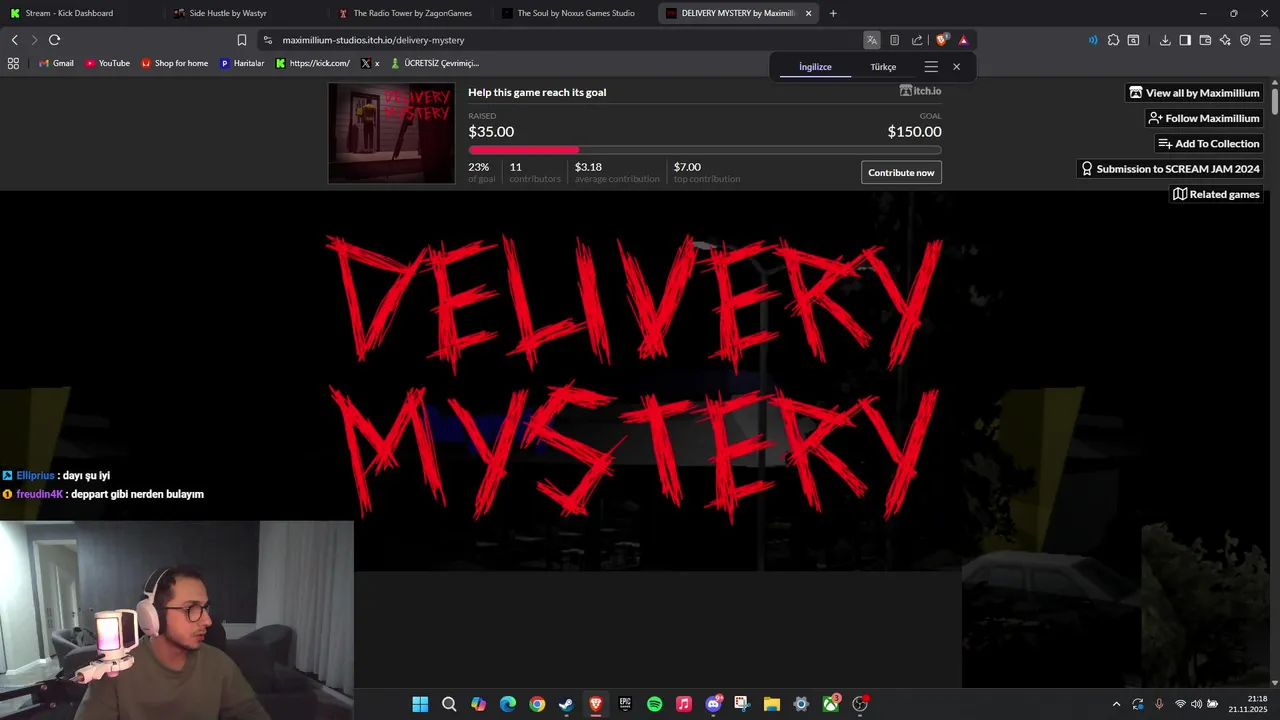
Task: Open OBS Studio from taskbar
Action: (859, 704)
